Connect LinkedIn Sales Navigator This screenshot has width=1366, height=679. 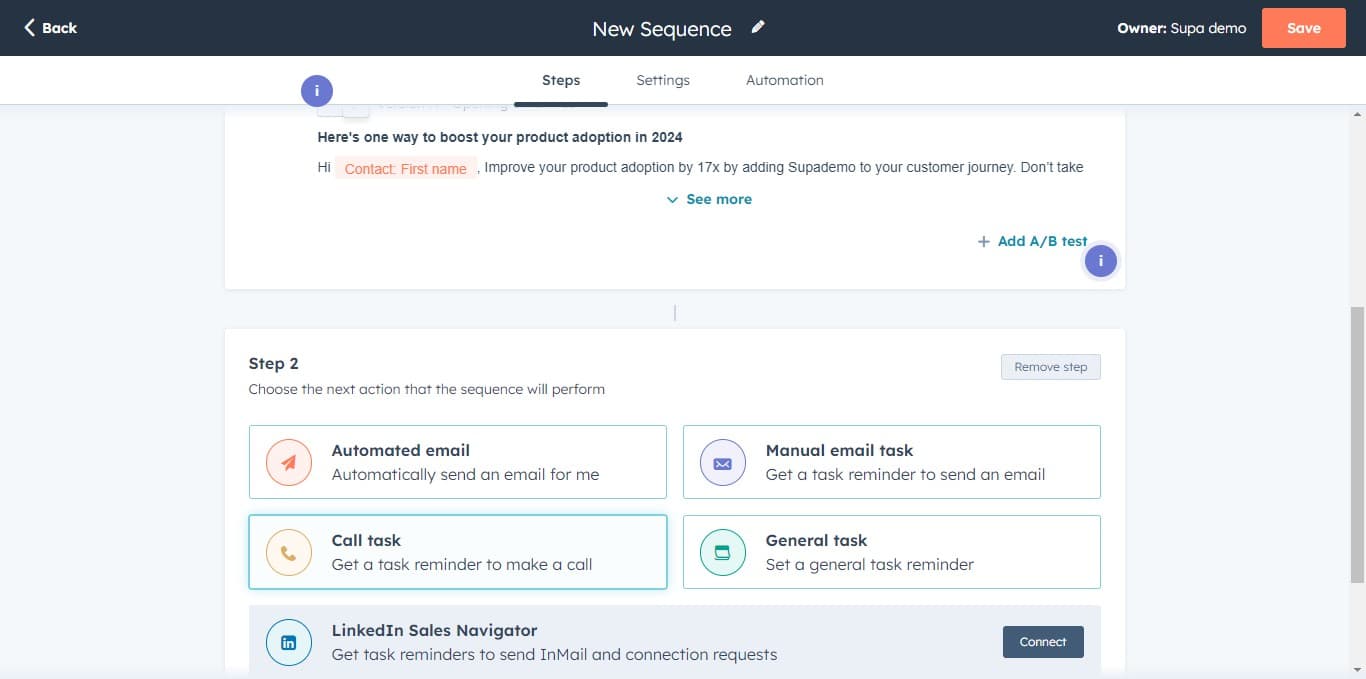[1043, 642]
